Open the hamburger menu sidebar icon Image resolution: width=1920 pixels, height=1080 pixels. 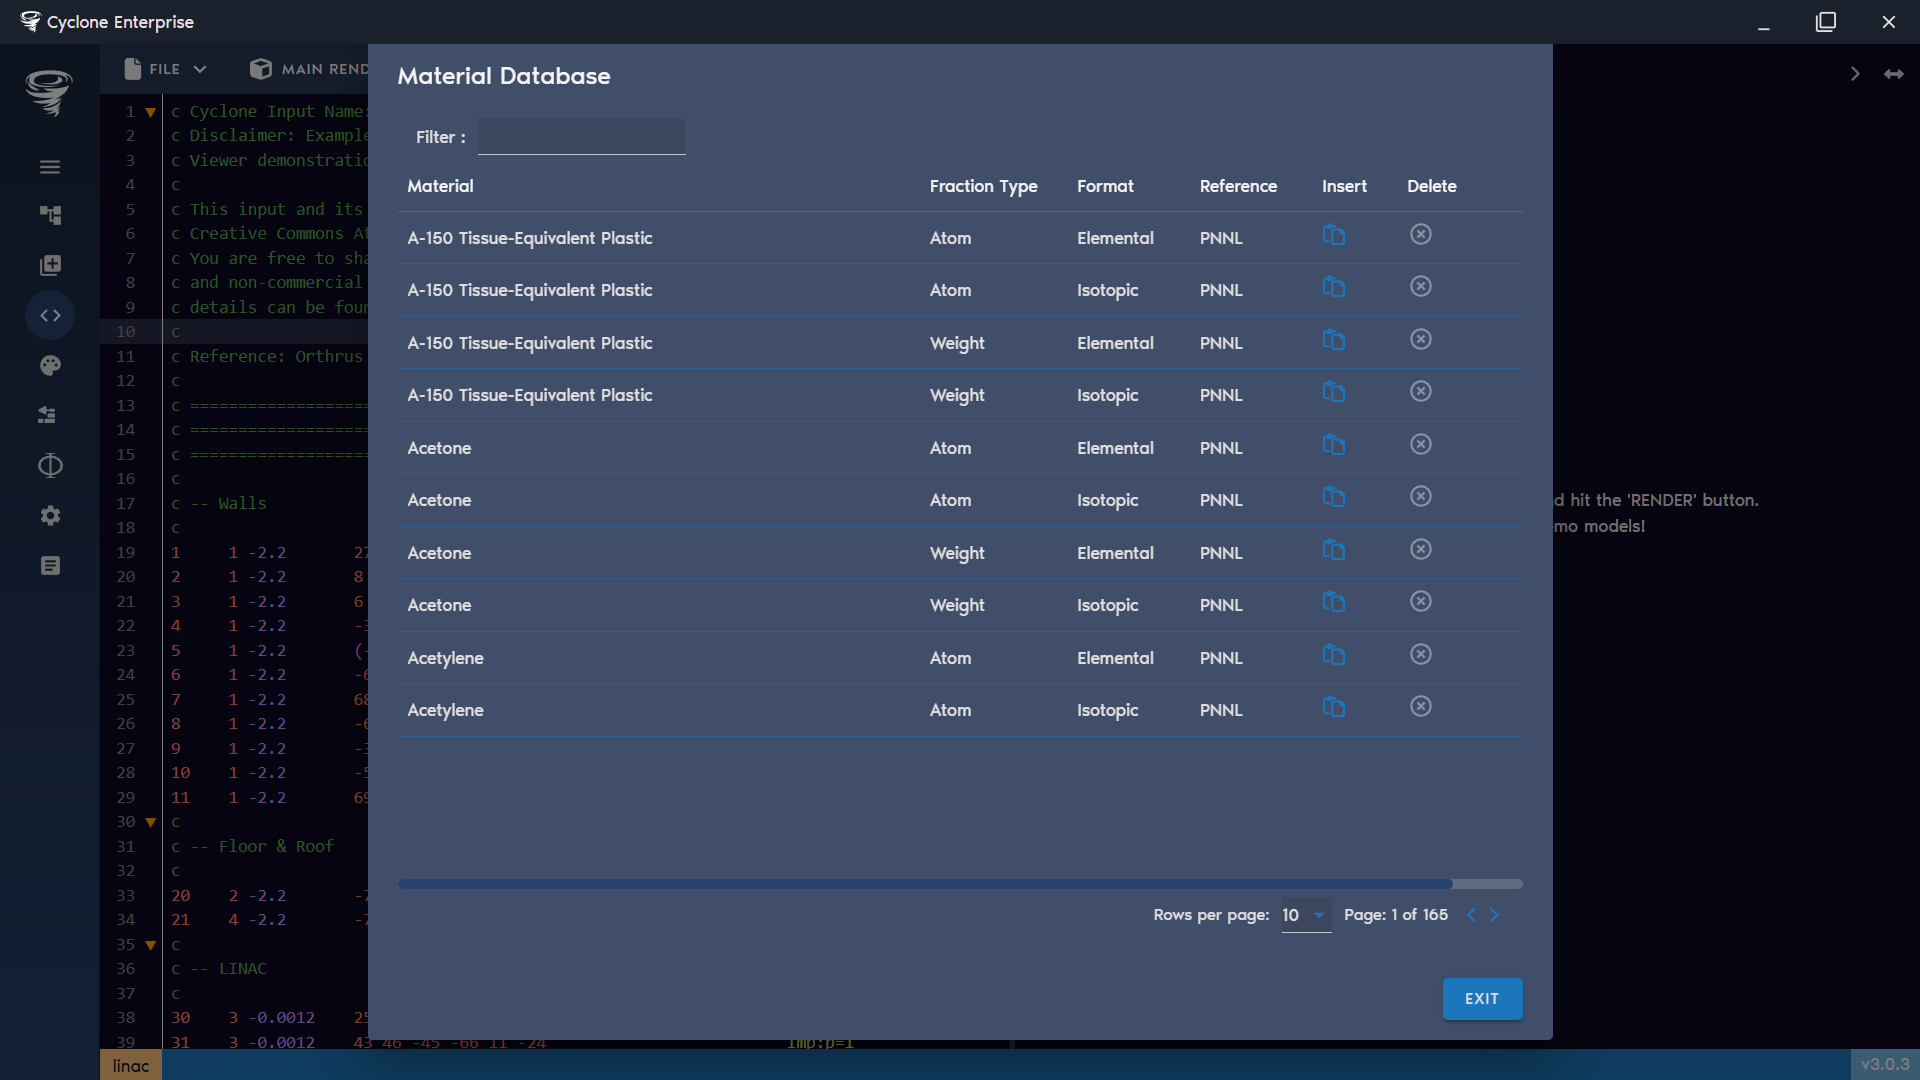[49, 166]
